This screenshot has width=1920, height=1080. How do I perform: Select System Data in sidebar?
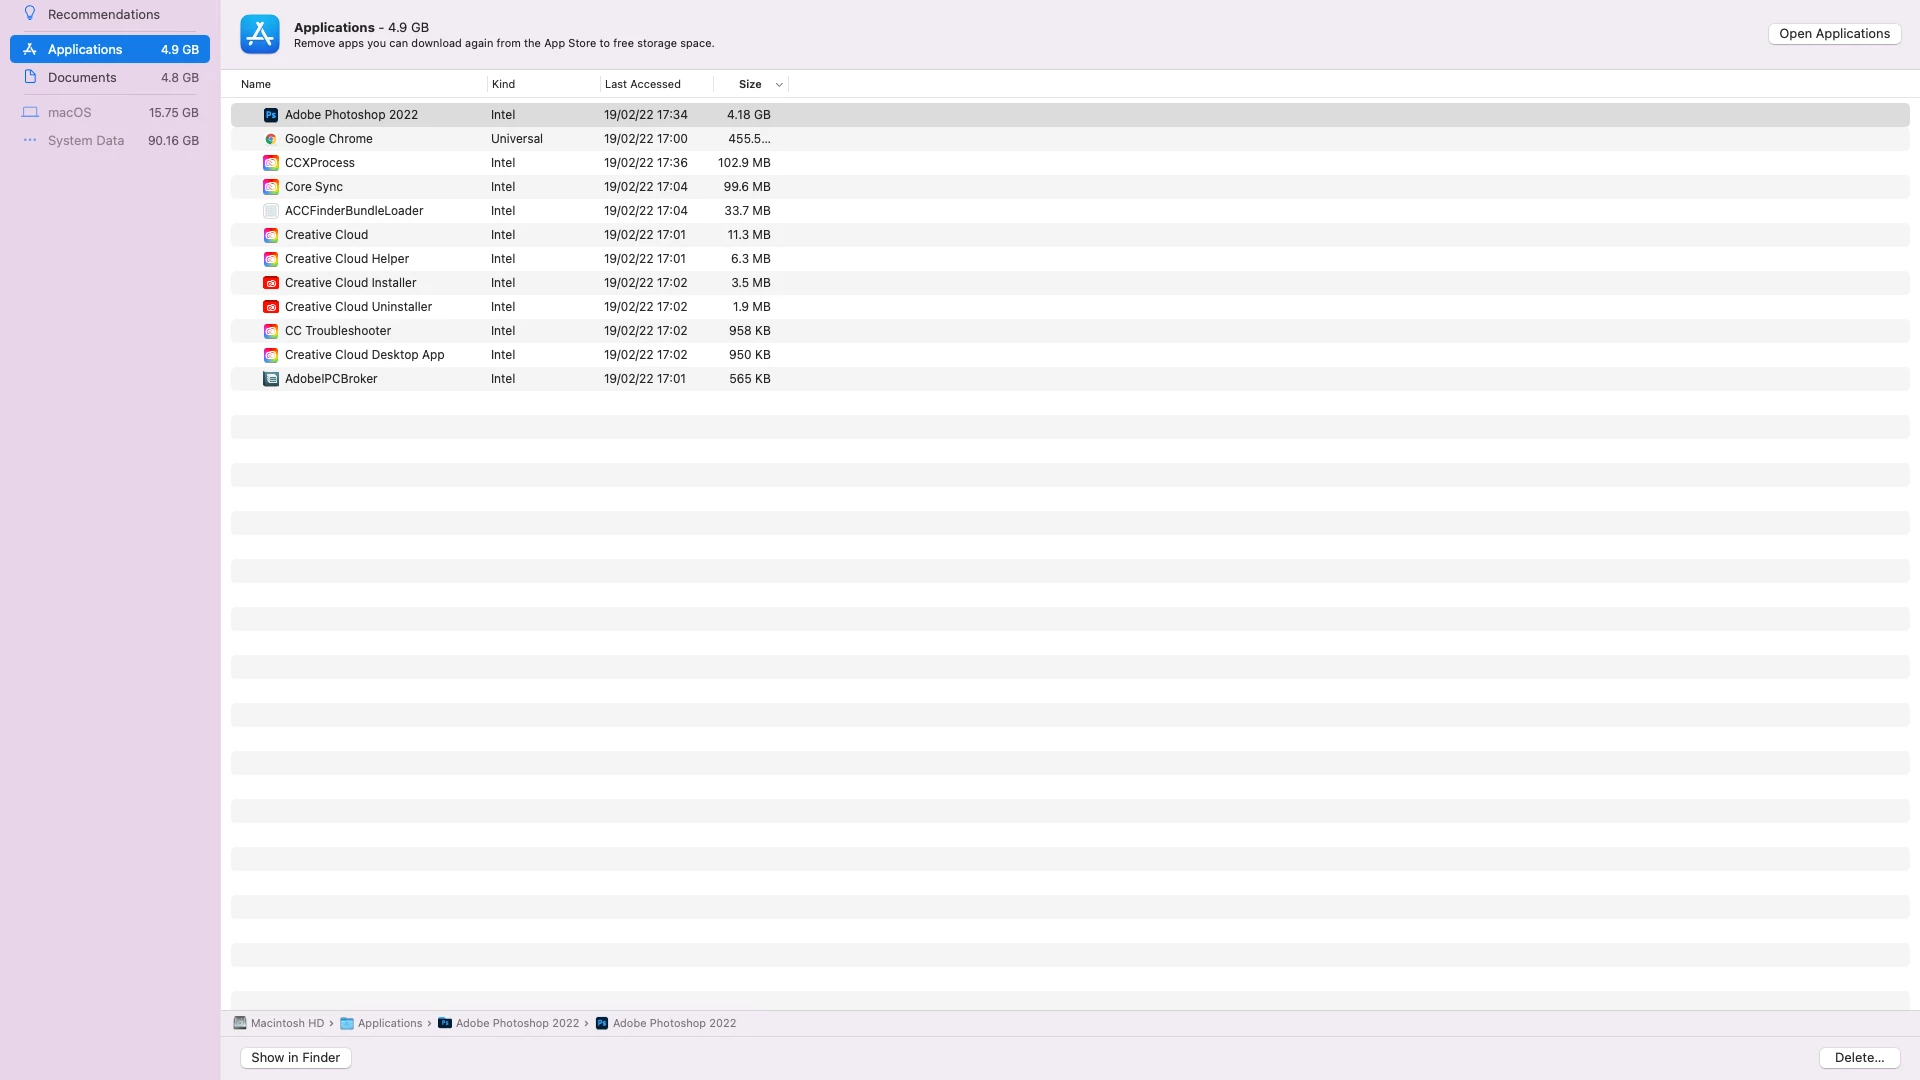point(86,141)
